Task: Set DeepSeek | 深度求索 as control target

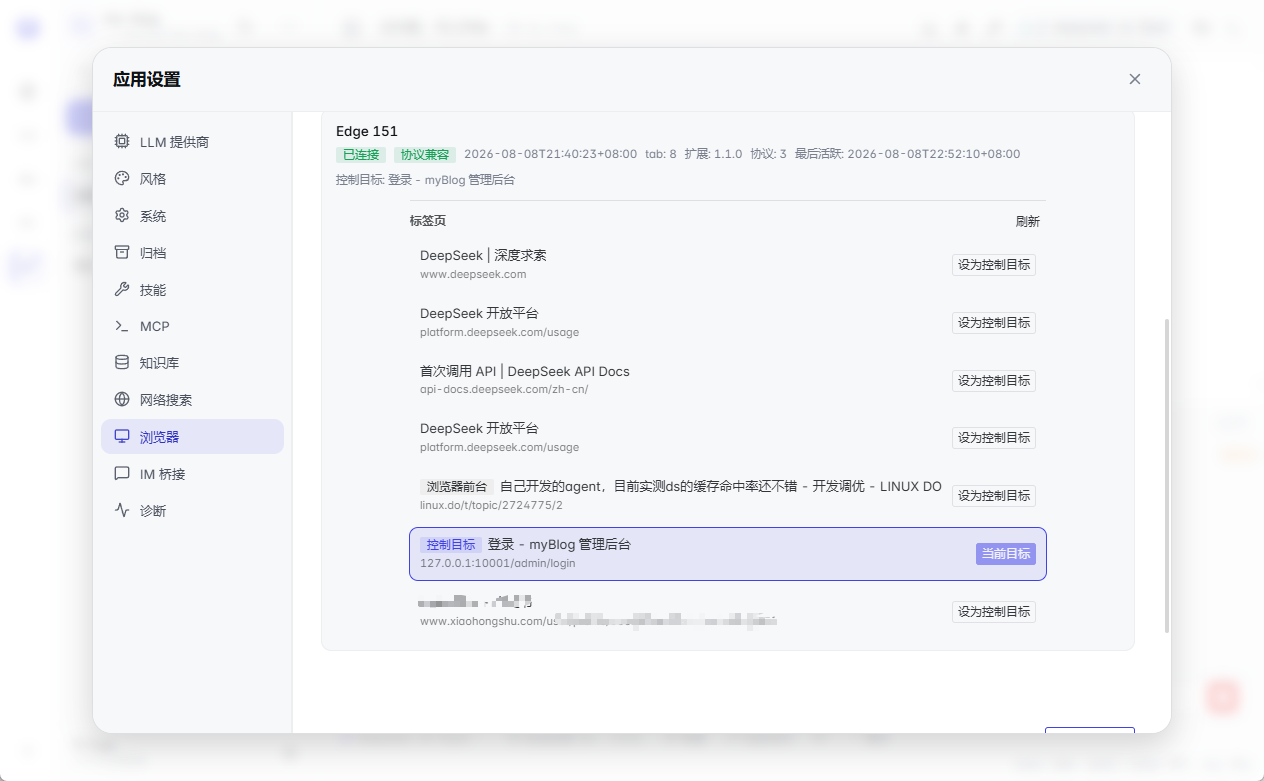Action: point(994,265)
